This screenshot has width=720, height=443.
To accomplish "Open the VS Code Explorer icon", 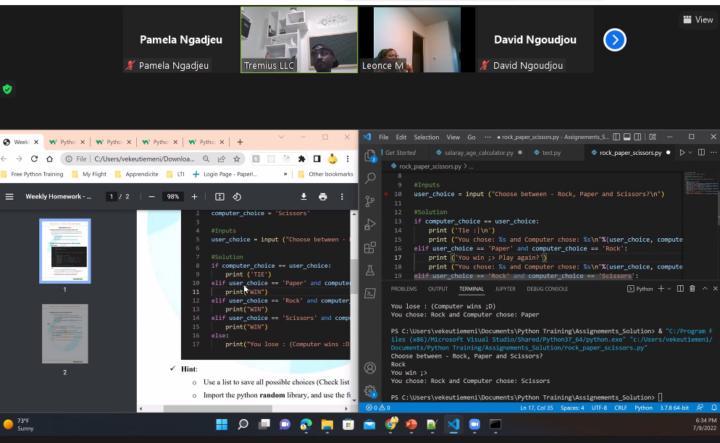I will [370, 154].
